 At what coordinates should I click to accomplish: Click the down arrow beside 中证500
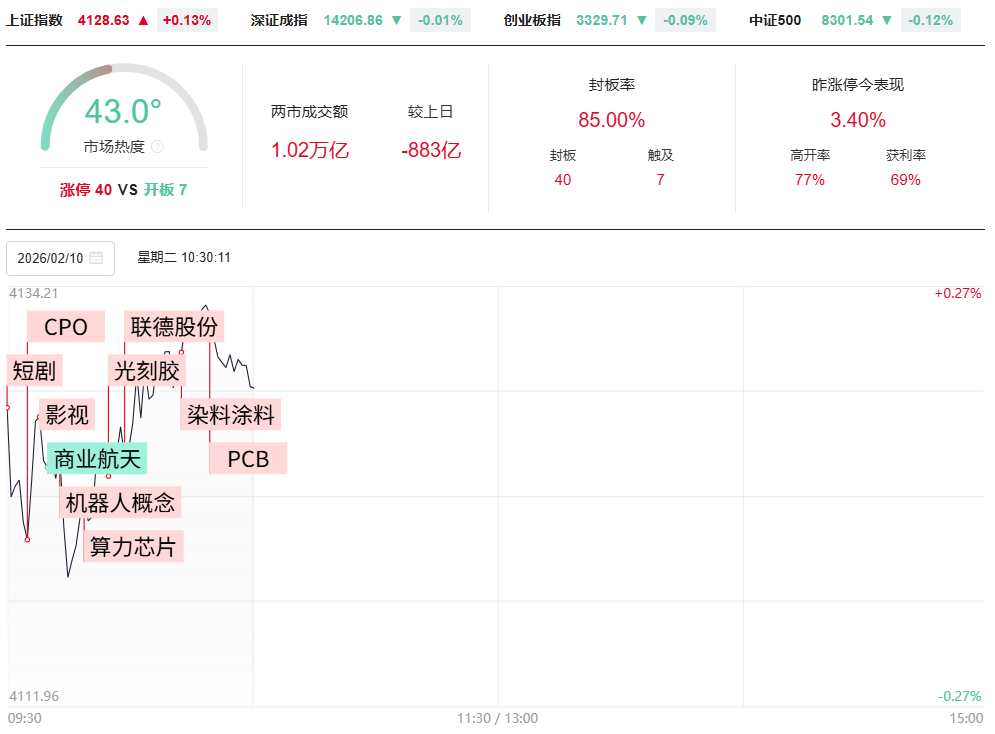[886, 20]
